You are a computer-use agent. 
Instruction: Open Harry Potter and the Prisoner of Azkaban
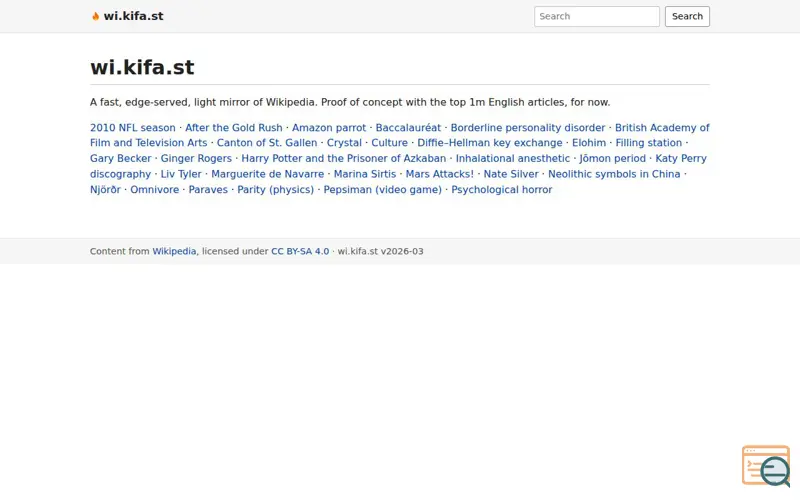(x=343, y=159)
